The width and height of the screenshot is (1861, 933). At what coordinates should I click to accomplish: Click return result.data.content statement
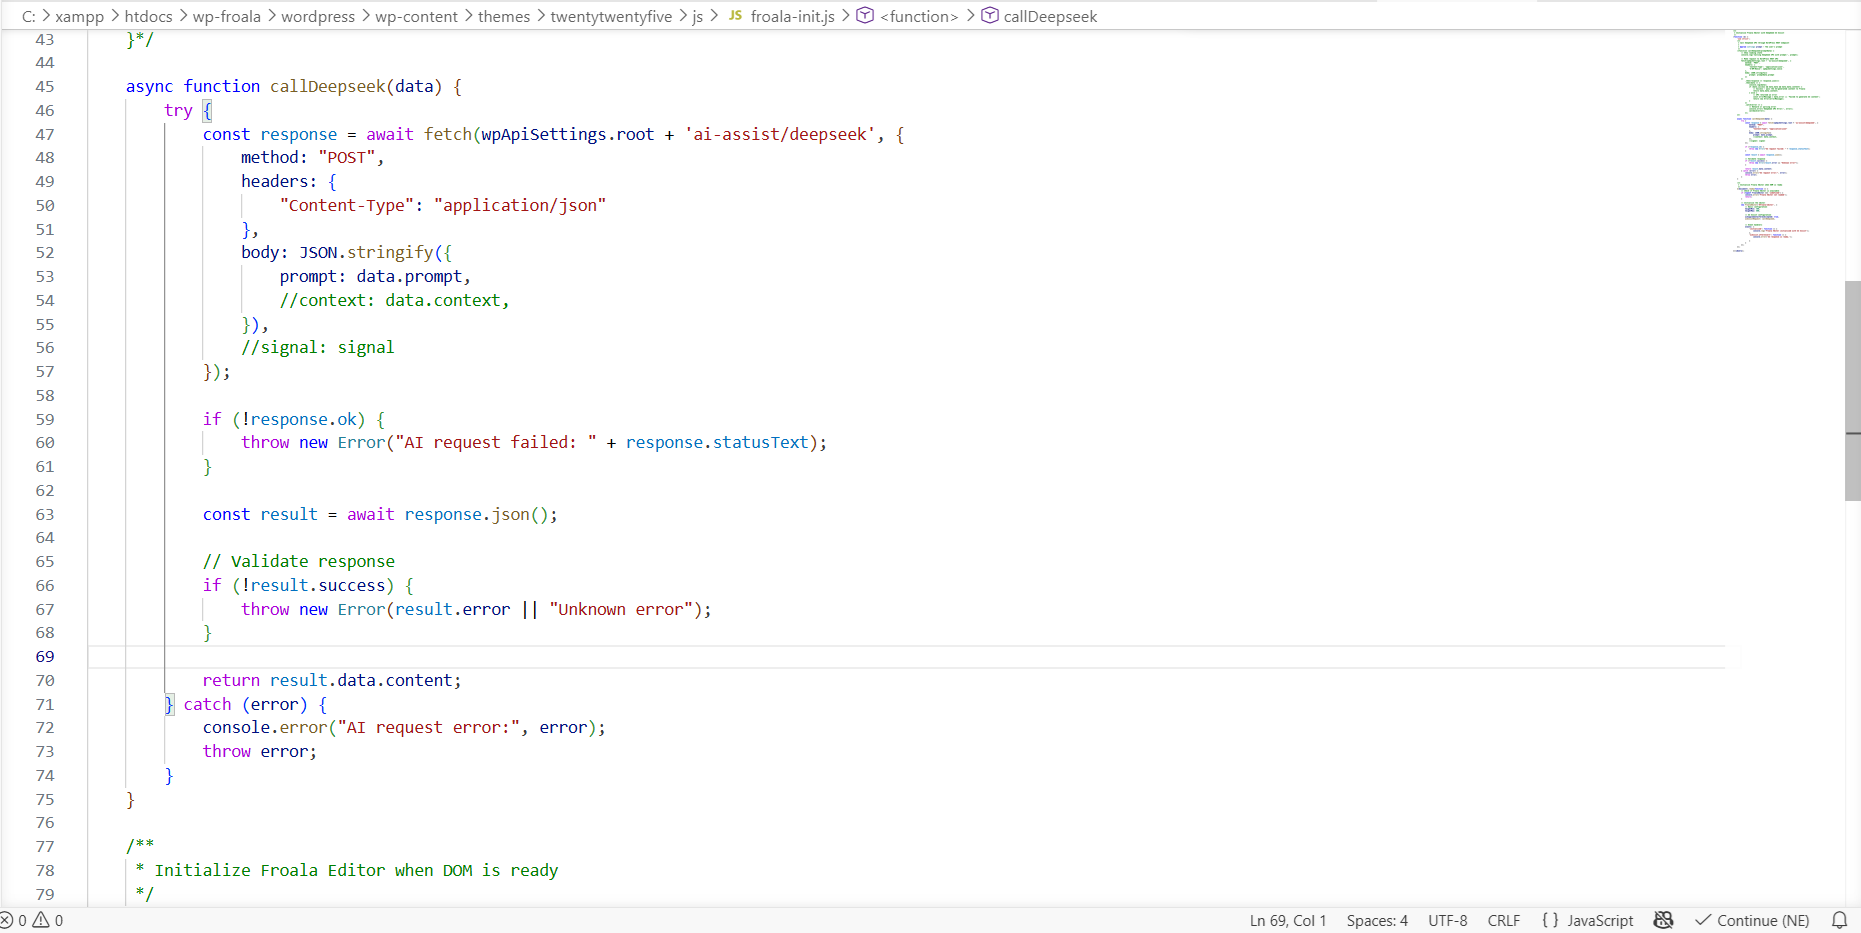pos(332,680)
